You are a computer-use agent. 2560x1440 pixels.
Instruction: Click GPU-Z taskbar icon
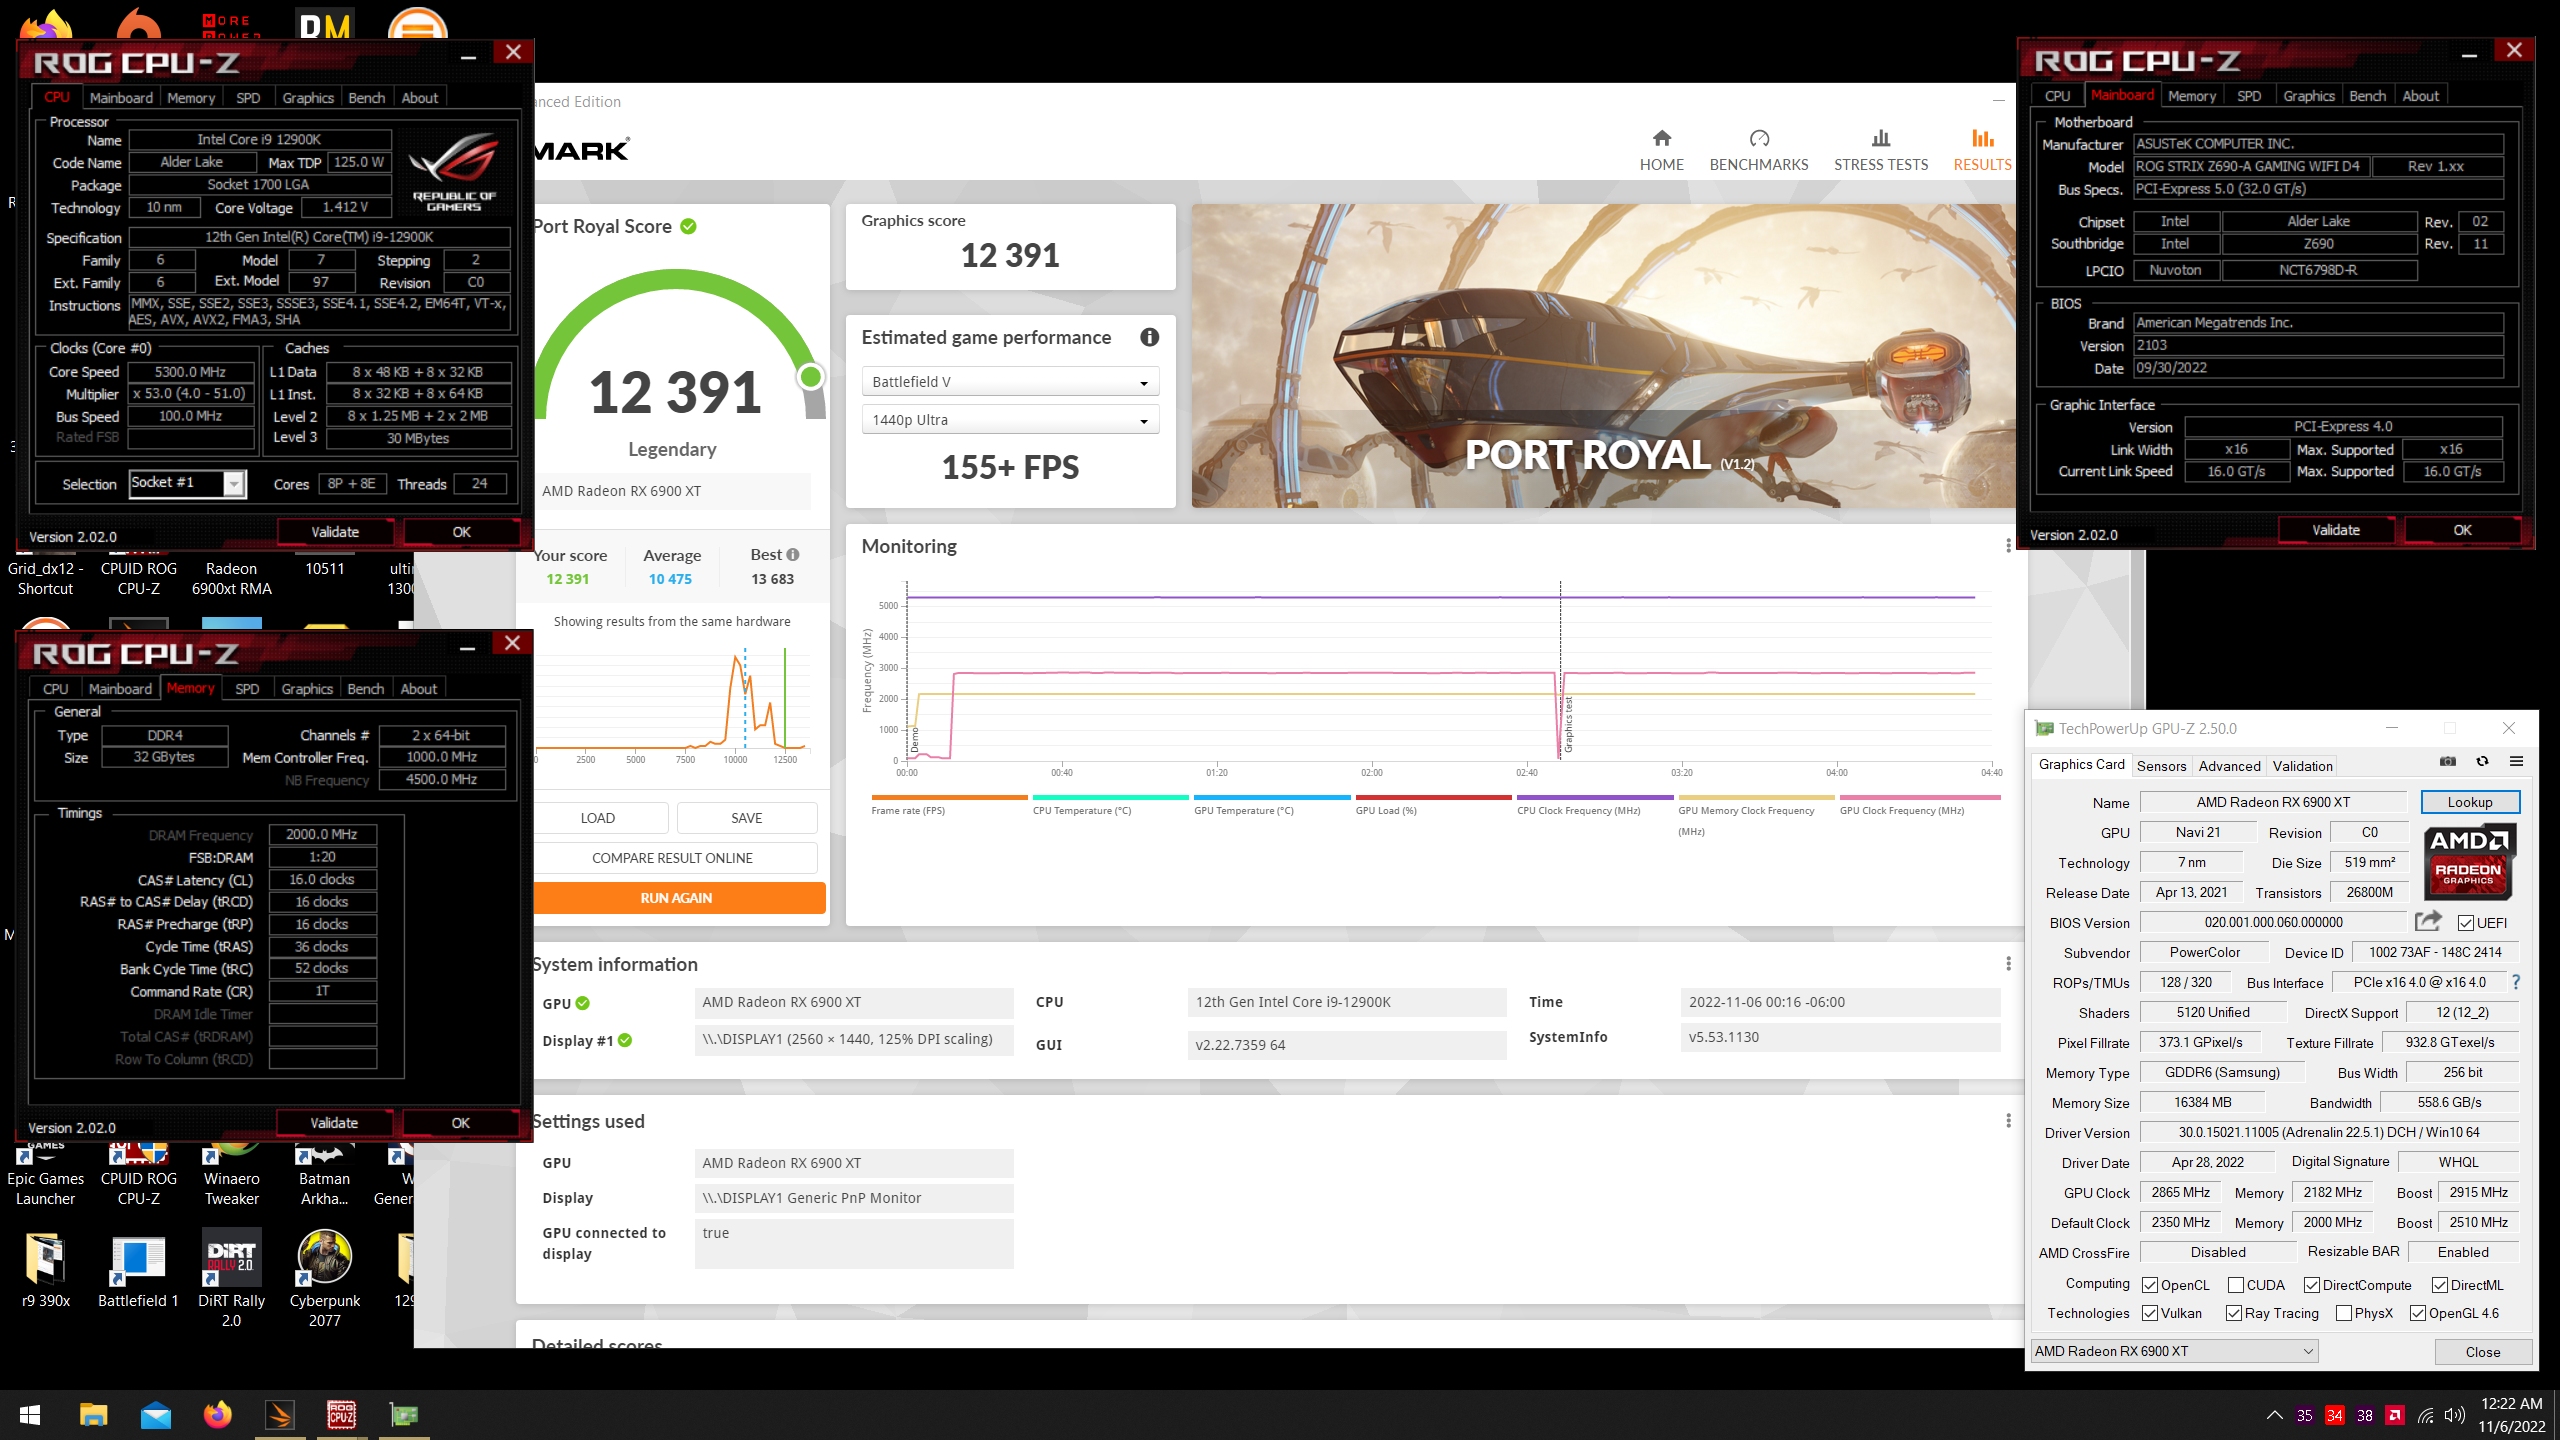[x=404, y=1415]
